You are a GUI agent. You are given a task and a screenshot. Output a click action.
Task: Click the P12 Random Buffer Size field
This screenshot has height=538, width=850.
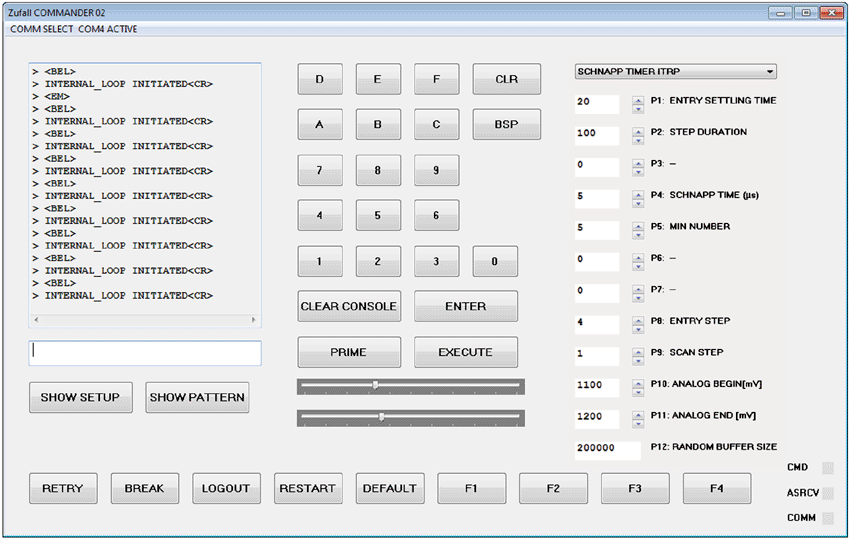click(x=607, y=449)
